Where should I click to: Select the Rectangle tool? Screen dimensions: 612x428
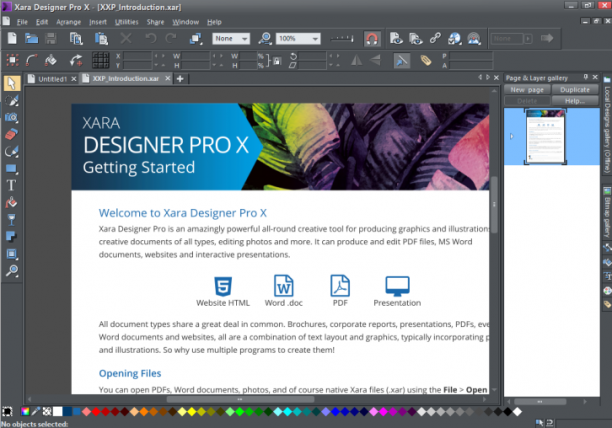click(x=11, y=169)
